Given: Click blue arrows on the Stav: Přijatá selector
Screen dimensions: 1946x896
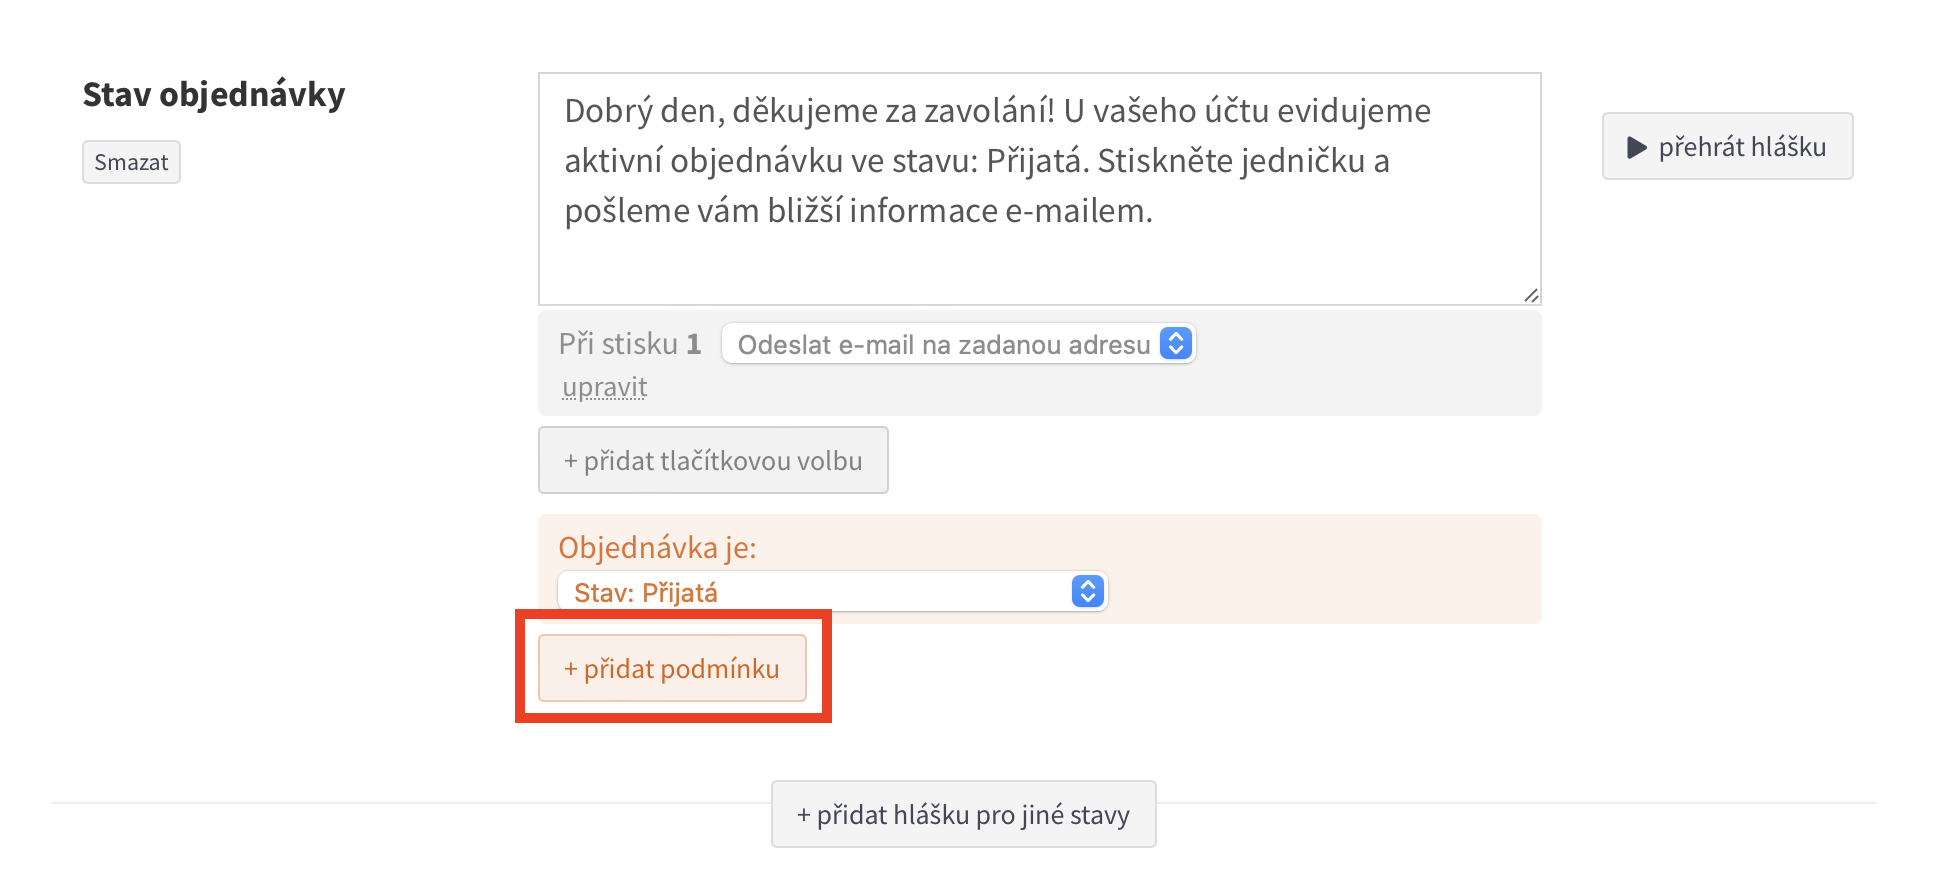Looking at the screenshot, I should tap(1087, 591).
